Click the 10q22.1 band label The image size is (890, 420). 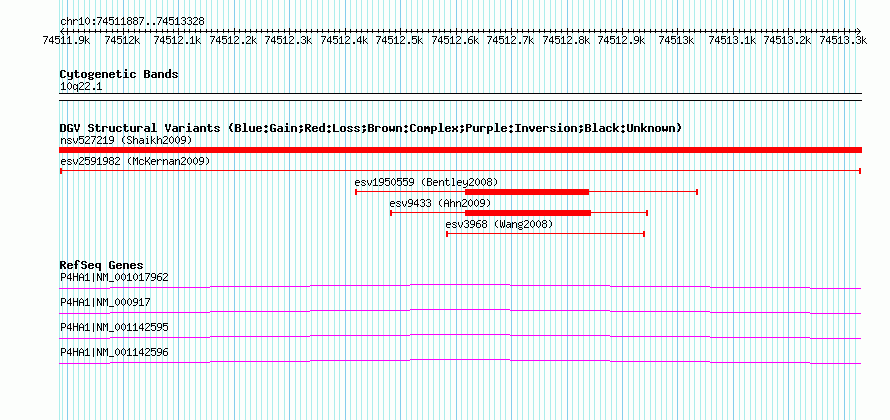pyautogui.click(x=81, y=87)
